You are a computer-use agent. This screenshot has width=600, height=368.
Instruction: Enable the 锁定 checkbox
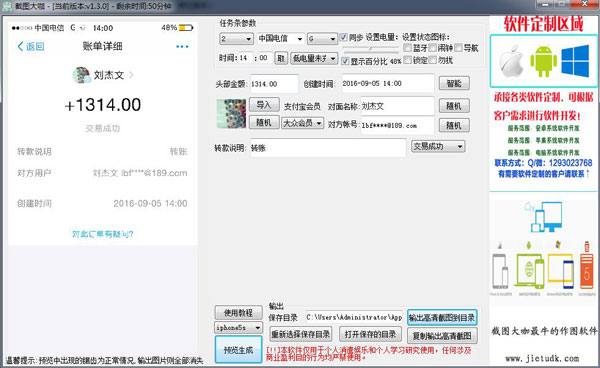pyautogui.click(x=408, y=60)
